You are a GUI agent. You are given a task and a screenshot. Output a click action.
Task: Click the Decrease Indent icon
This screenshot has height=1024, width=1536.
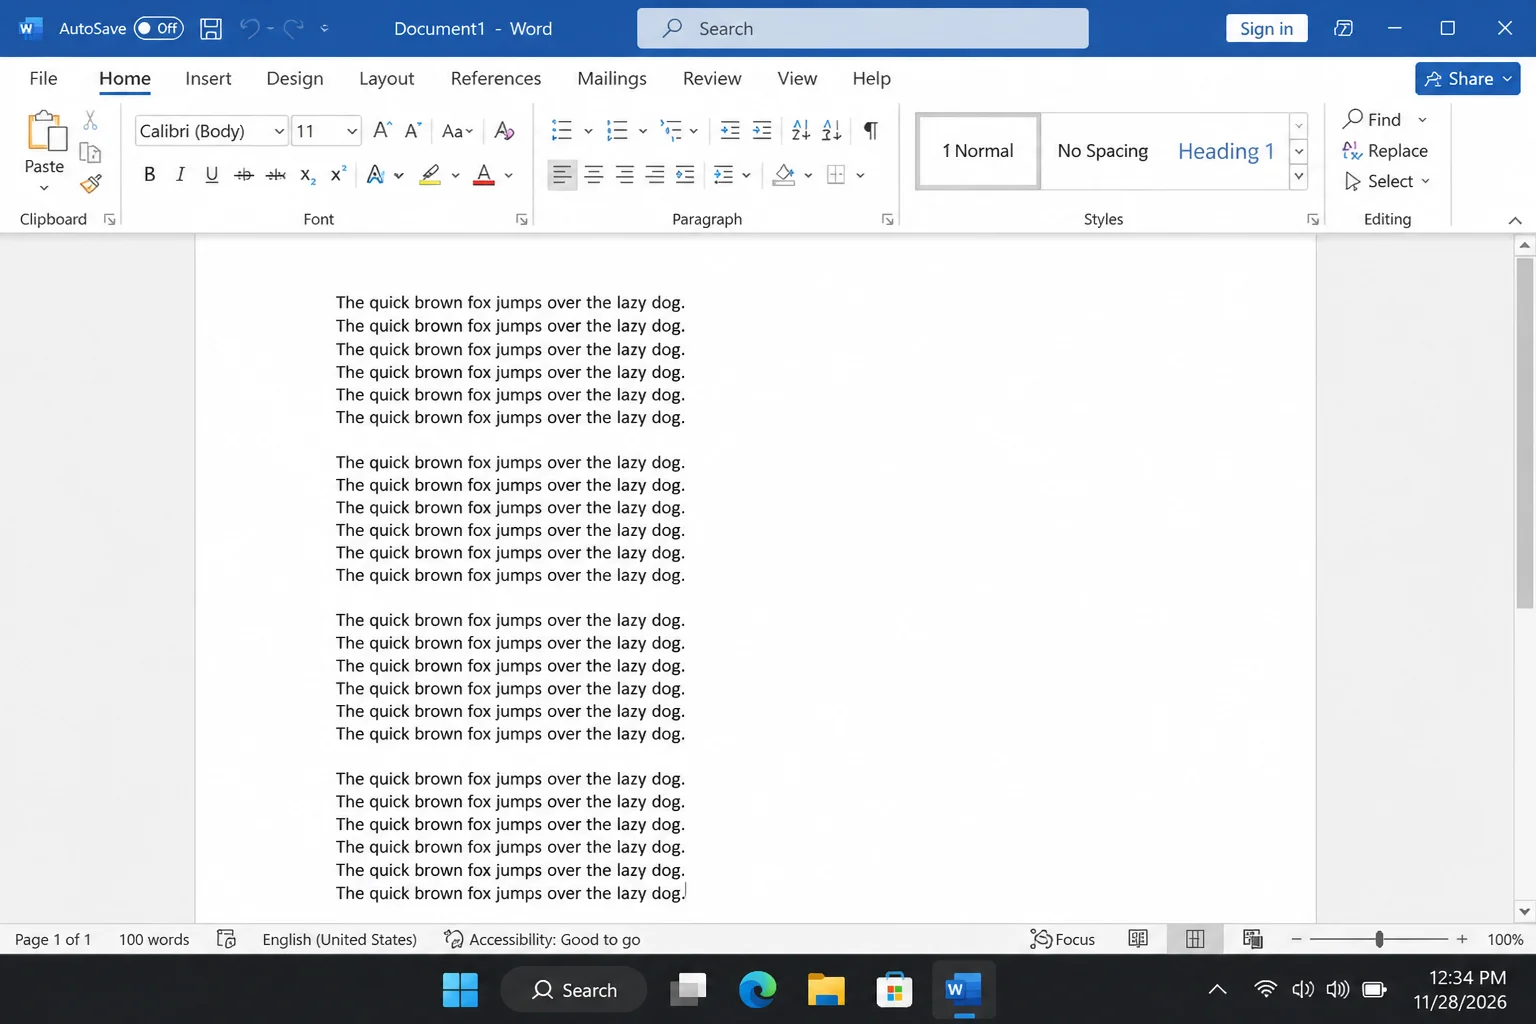pos(730,130)
